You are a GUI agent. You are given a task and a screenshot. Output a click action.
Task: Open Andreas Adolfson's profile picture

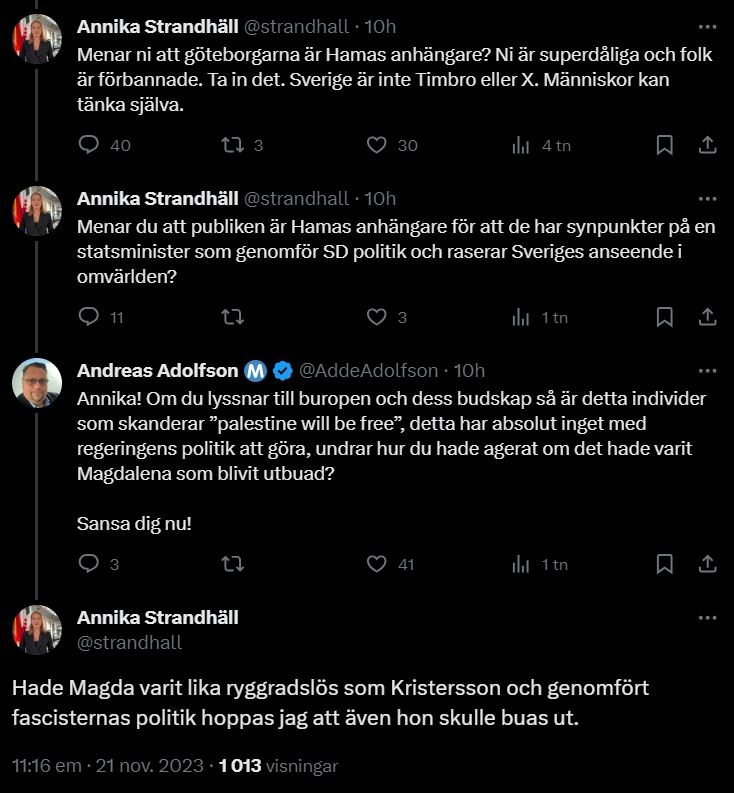point(37,381)
